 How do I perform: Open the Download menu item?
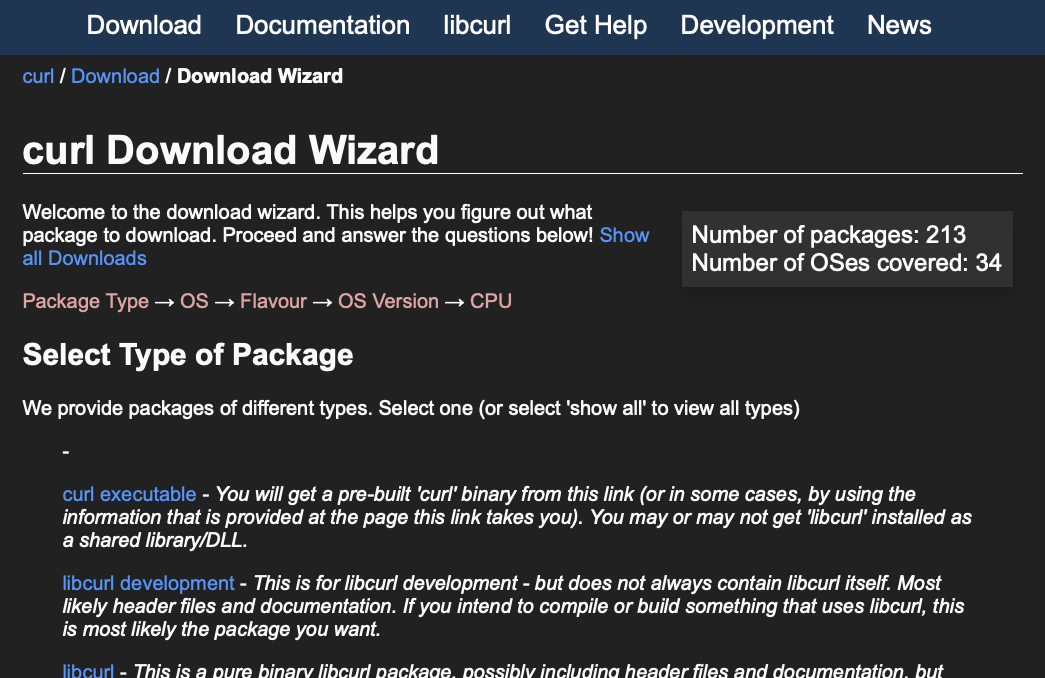point(144,25)
